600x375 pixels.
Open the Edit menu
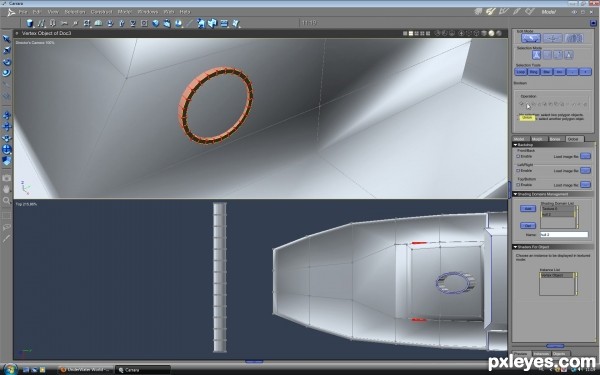pos(37,12)
